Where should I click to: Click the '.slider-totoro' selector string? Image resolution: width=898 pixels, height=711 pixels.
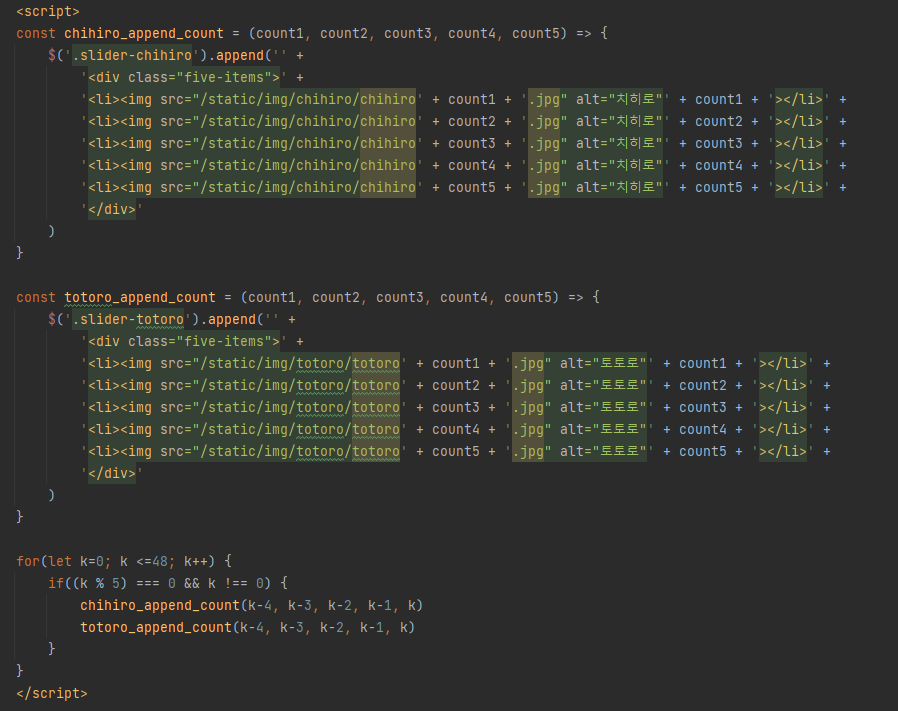(128, 320)
